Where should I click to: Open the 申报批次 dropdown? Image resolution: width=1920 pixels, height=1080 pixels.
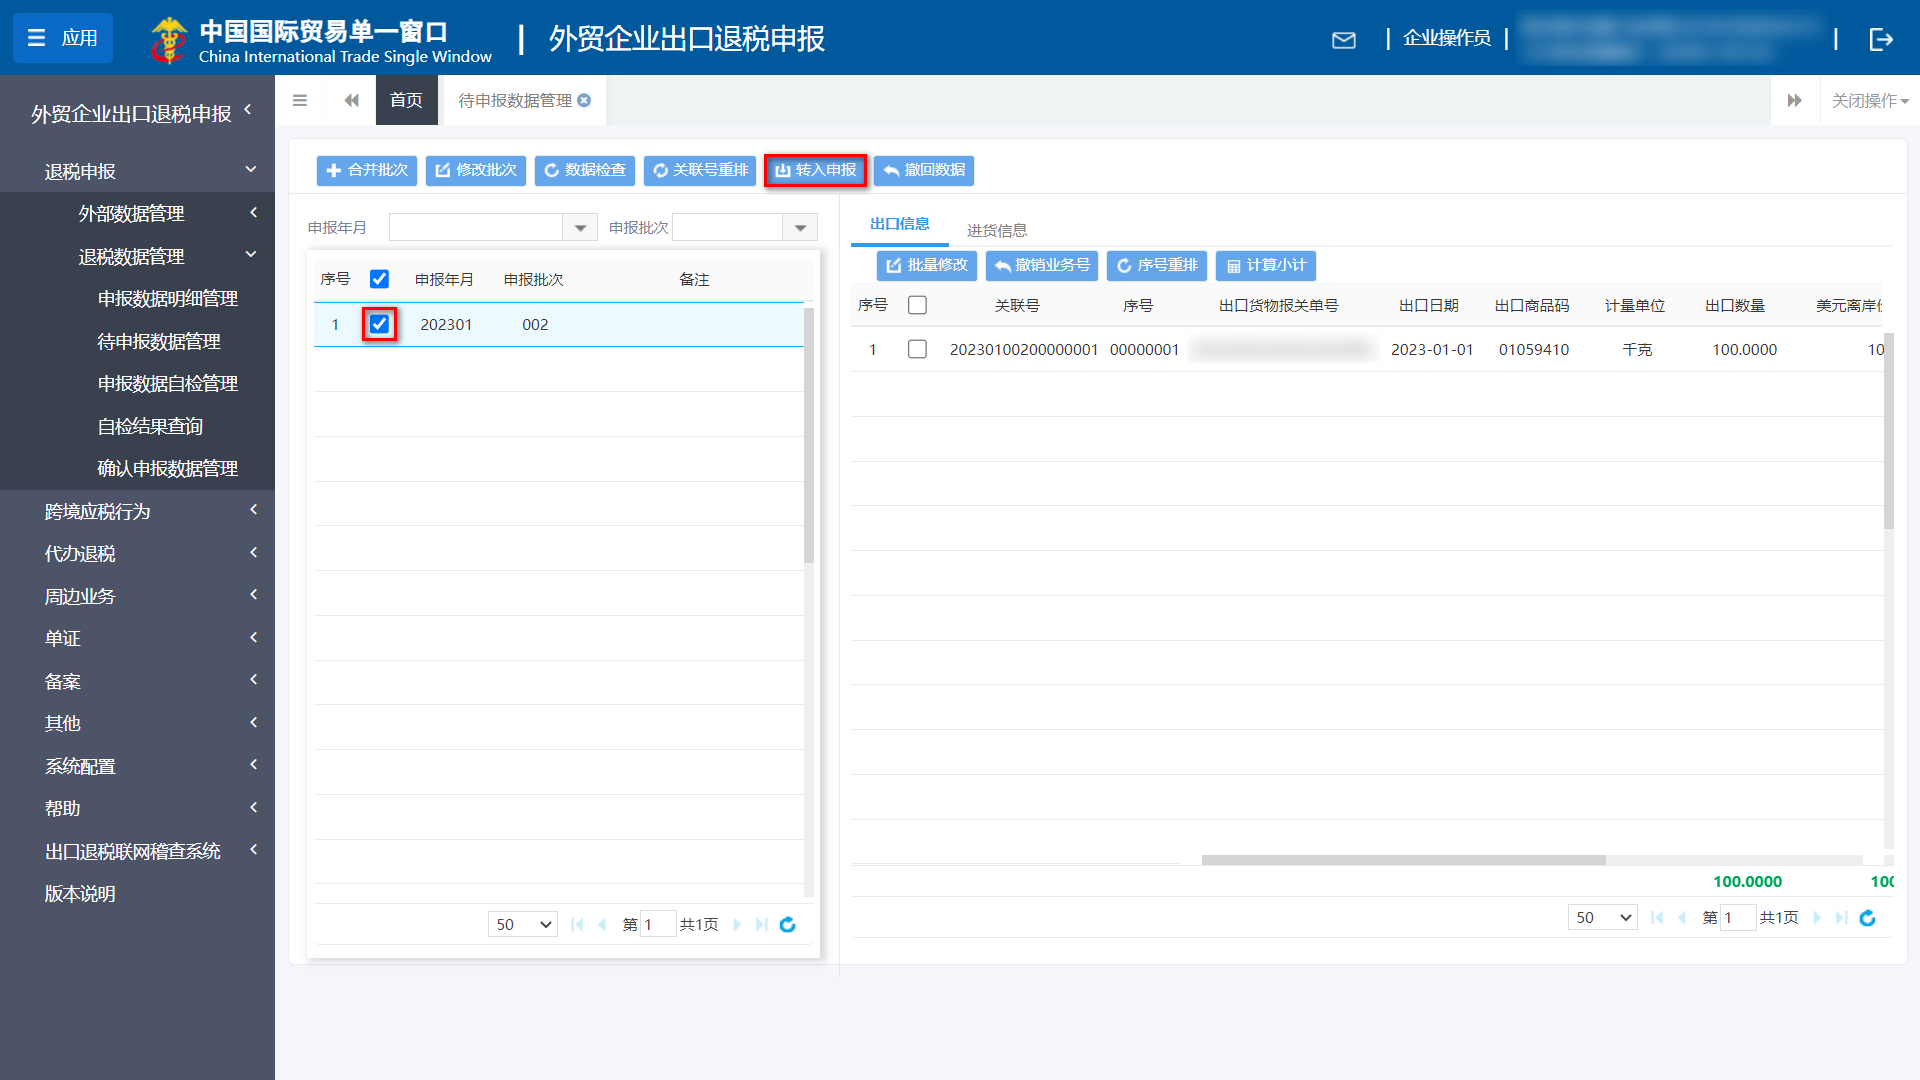[x=799, y=227]
